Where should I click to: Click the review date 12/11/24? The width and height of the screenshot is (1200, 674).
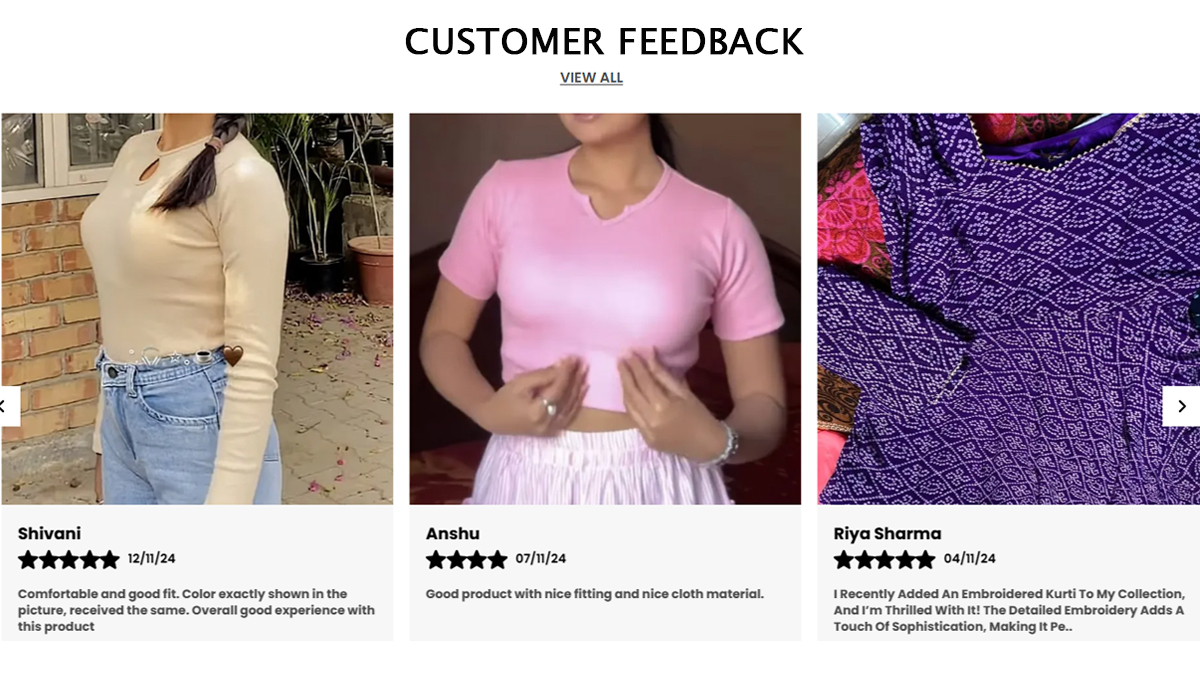151,559
